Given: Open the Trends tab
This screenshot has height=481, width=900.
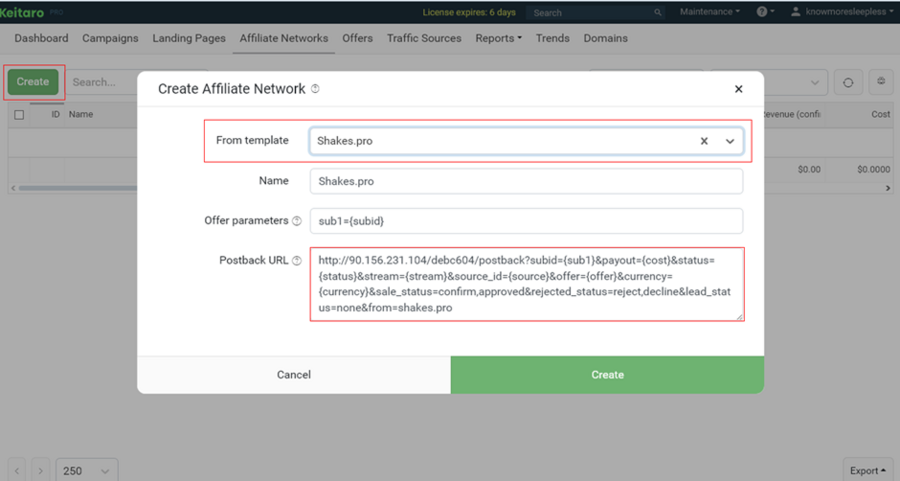Looking at the screenshot, I should [552, 38].
